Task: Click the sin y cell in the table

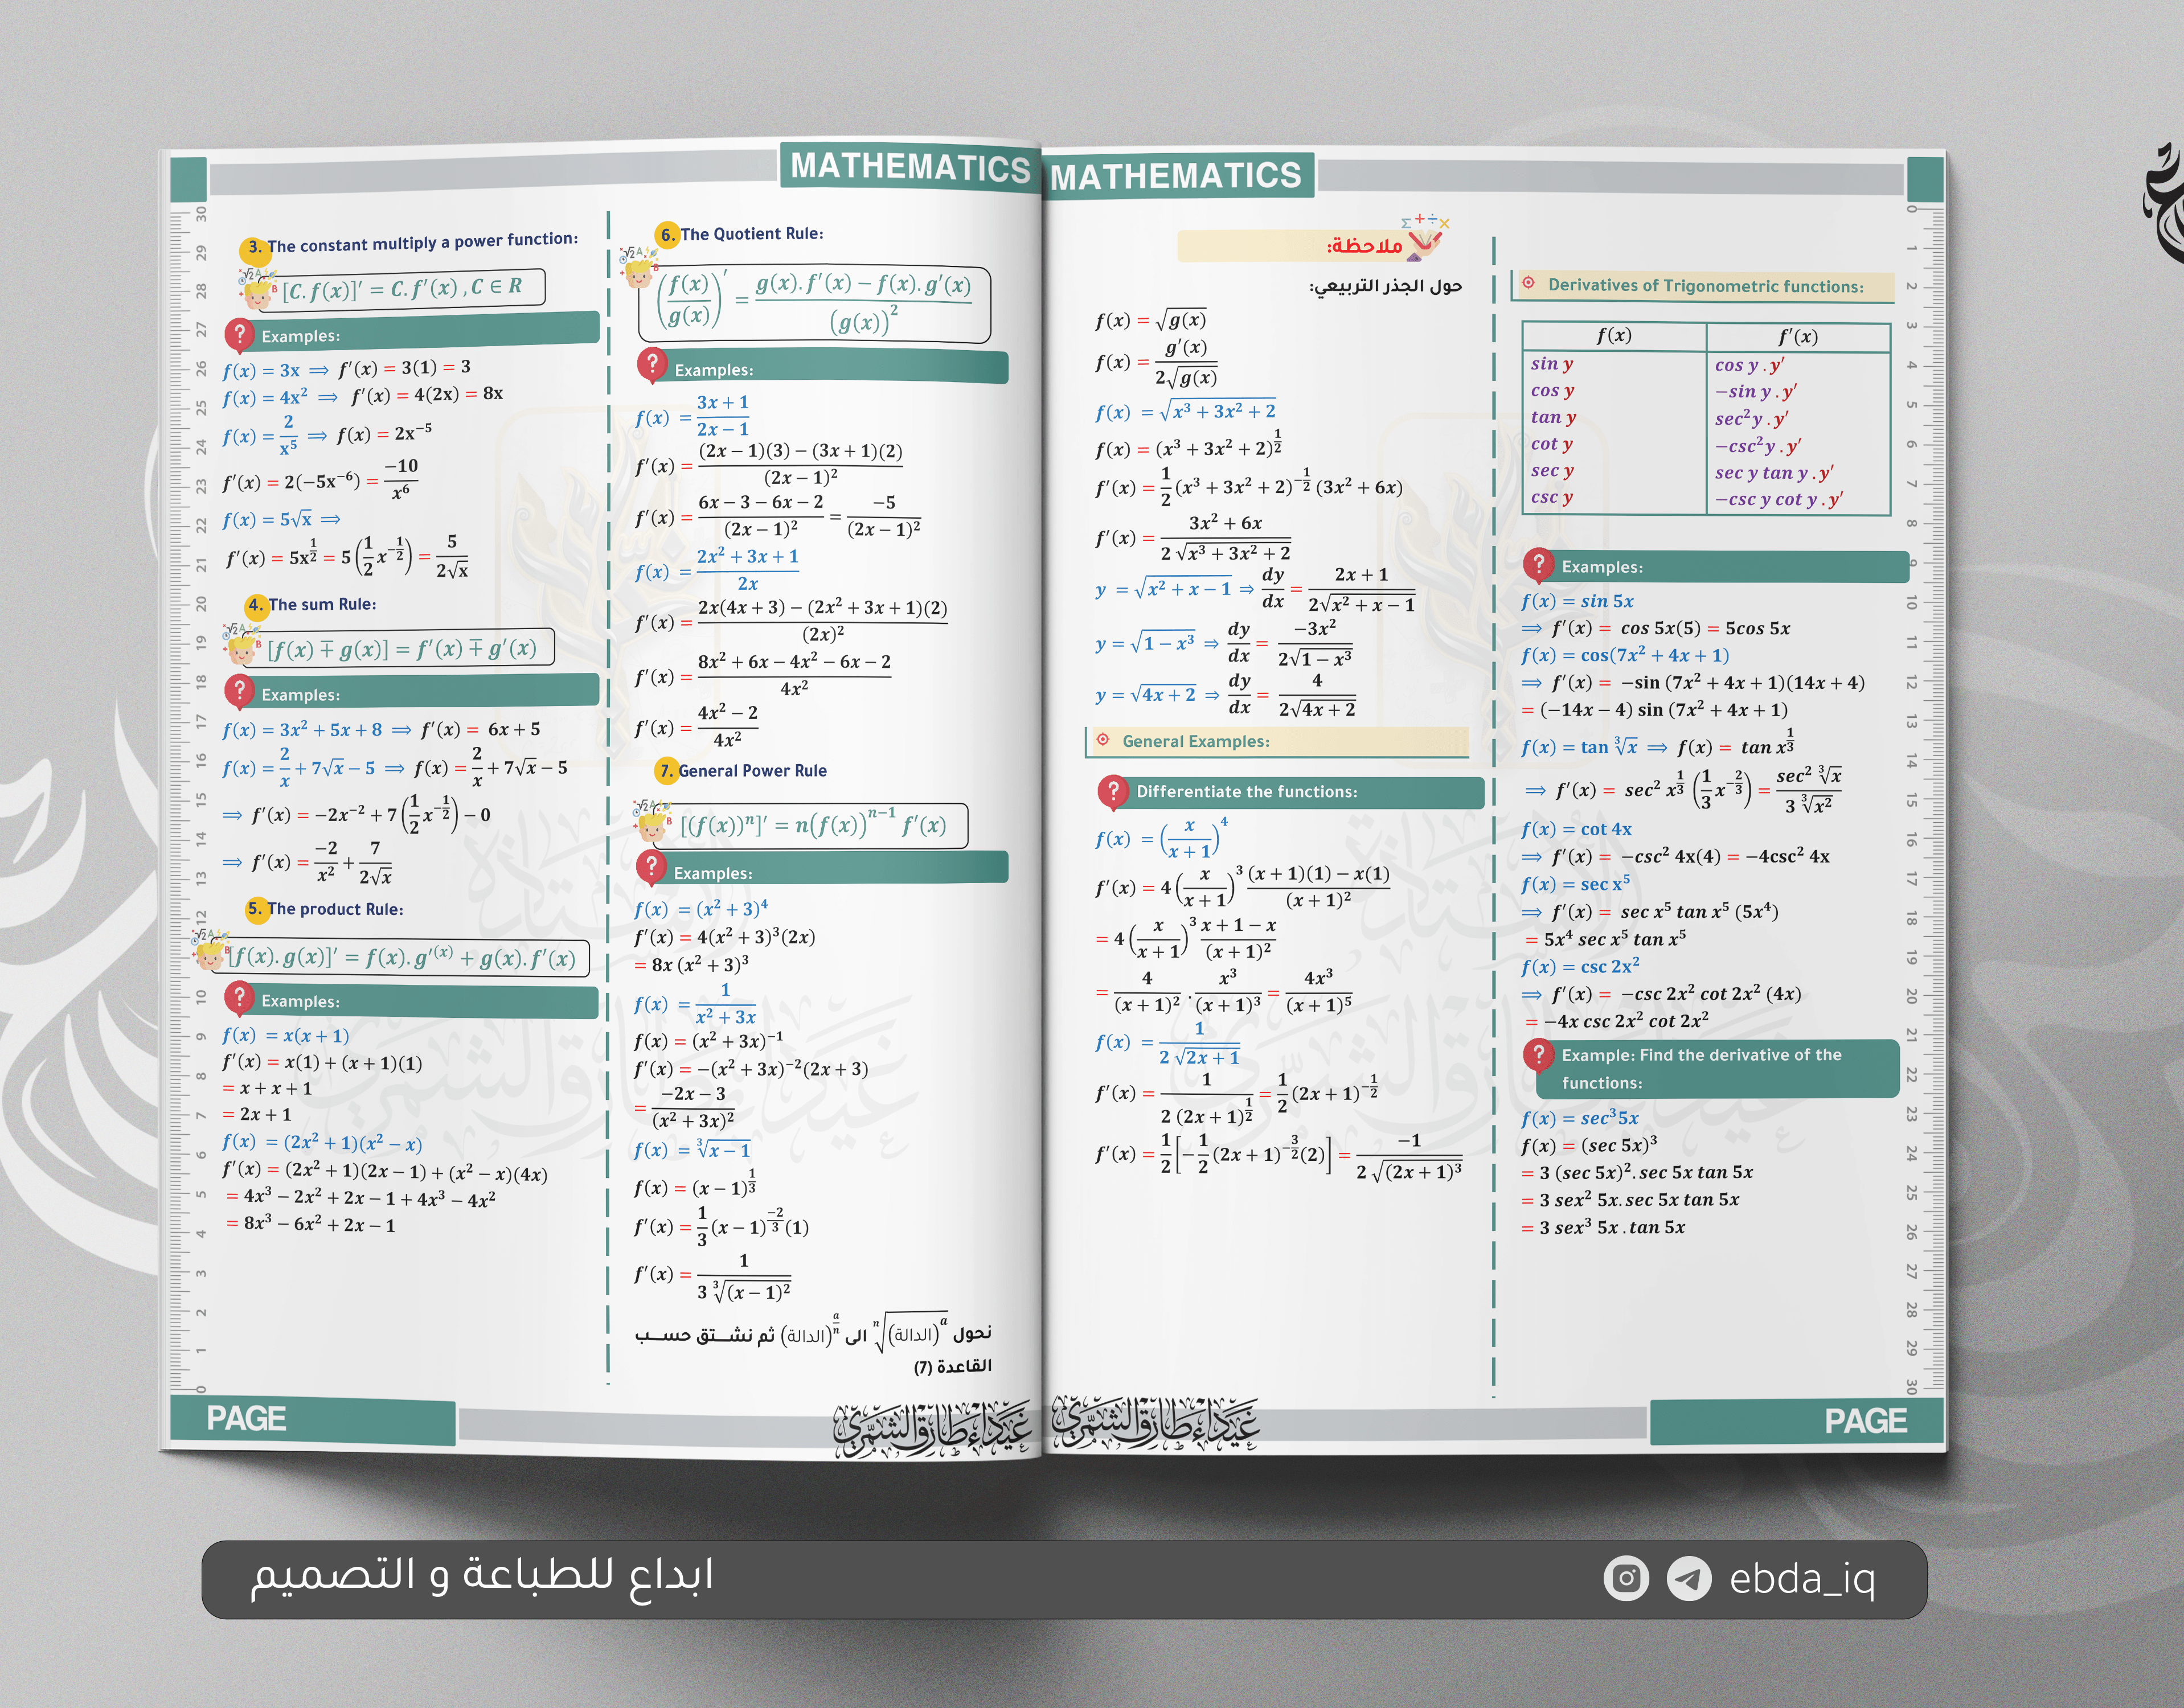Action: (x=1551, y=364)
